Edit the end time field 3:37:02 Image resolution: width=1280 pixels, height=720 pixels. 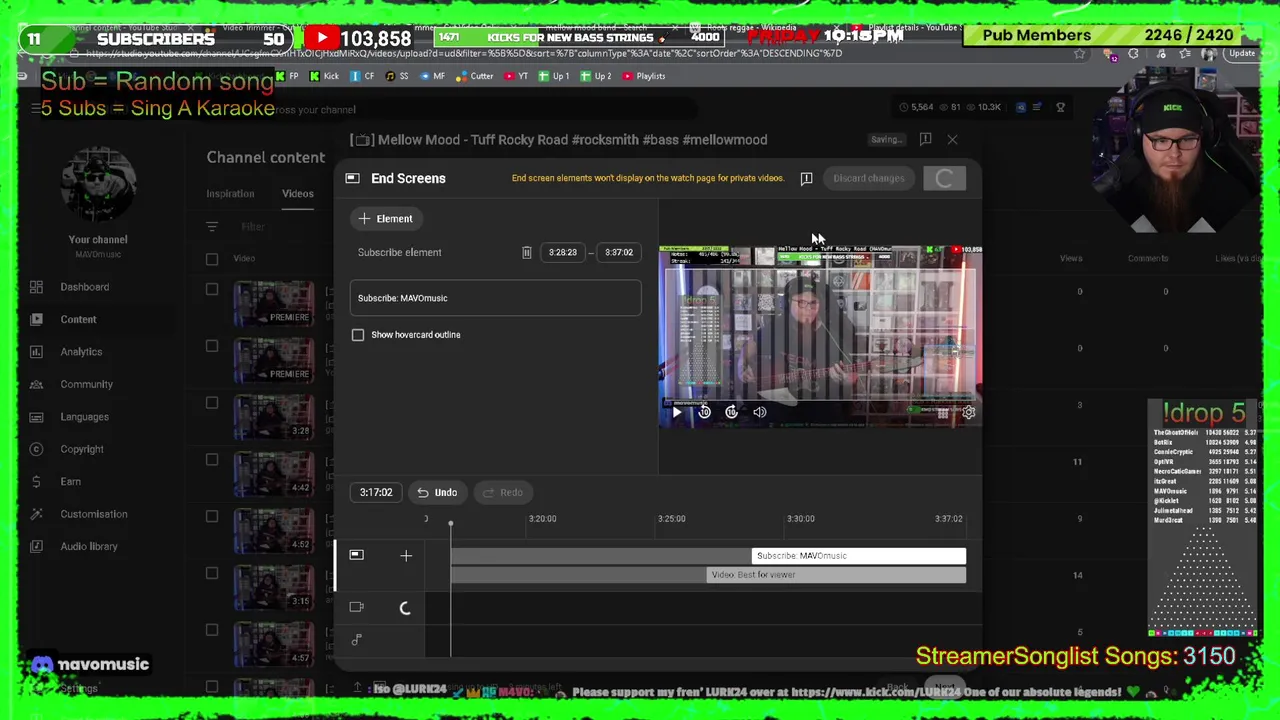618,253
